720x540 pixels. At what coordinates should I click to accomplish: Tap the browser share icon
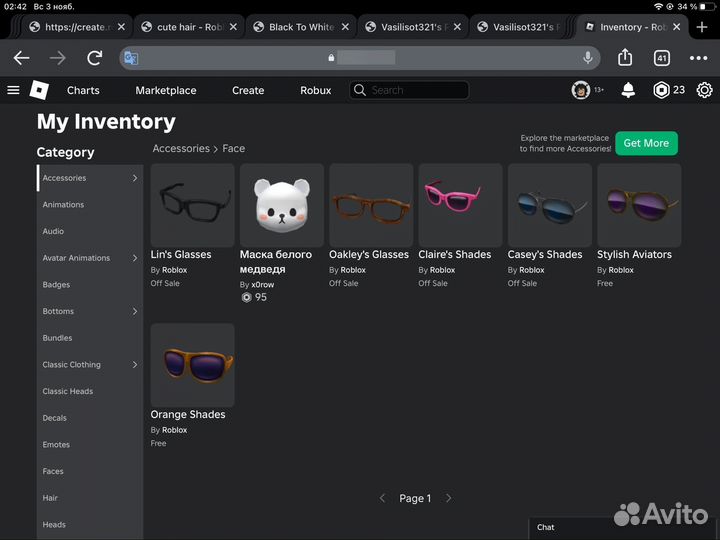click(x=626, y=58)
